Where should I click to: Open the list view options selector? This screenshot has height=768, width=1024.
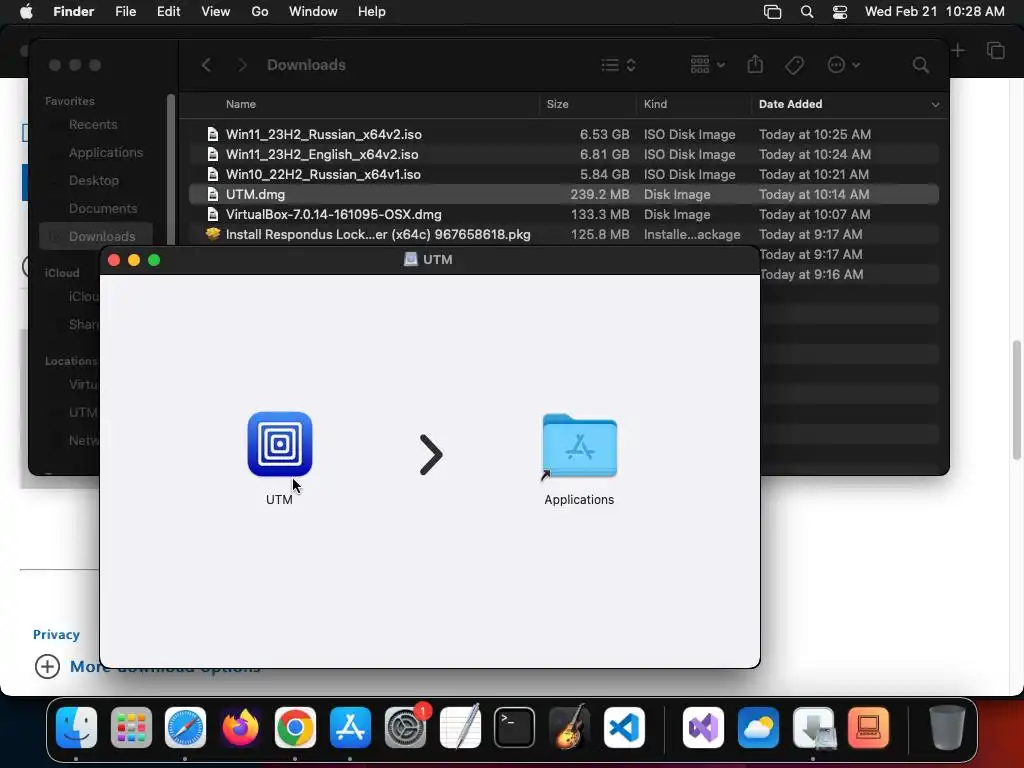click(x=618, y=65)
